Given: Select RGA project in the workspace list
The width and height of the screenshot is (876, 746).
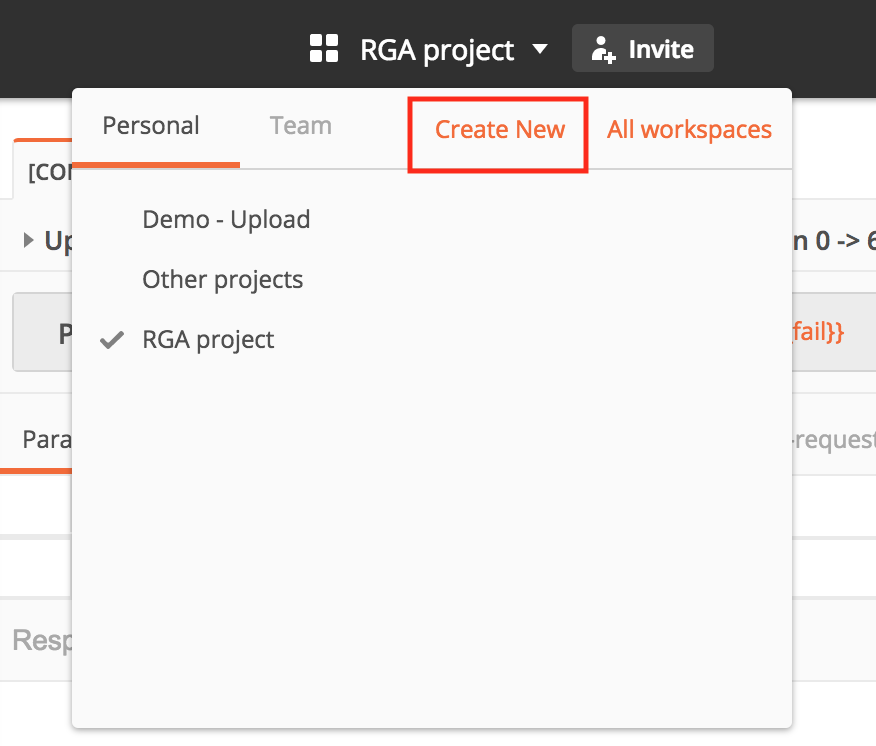Looking at the screenshot, I should point(208,340).
